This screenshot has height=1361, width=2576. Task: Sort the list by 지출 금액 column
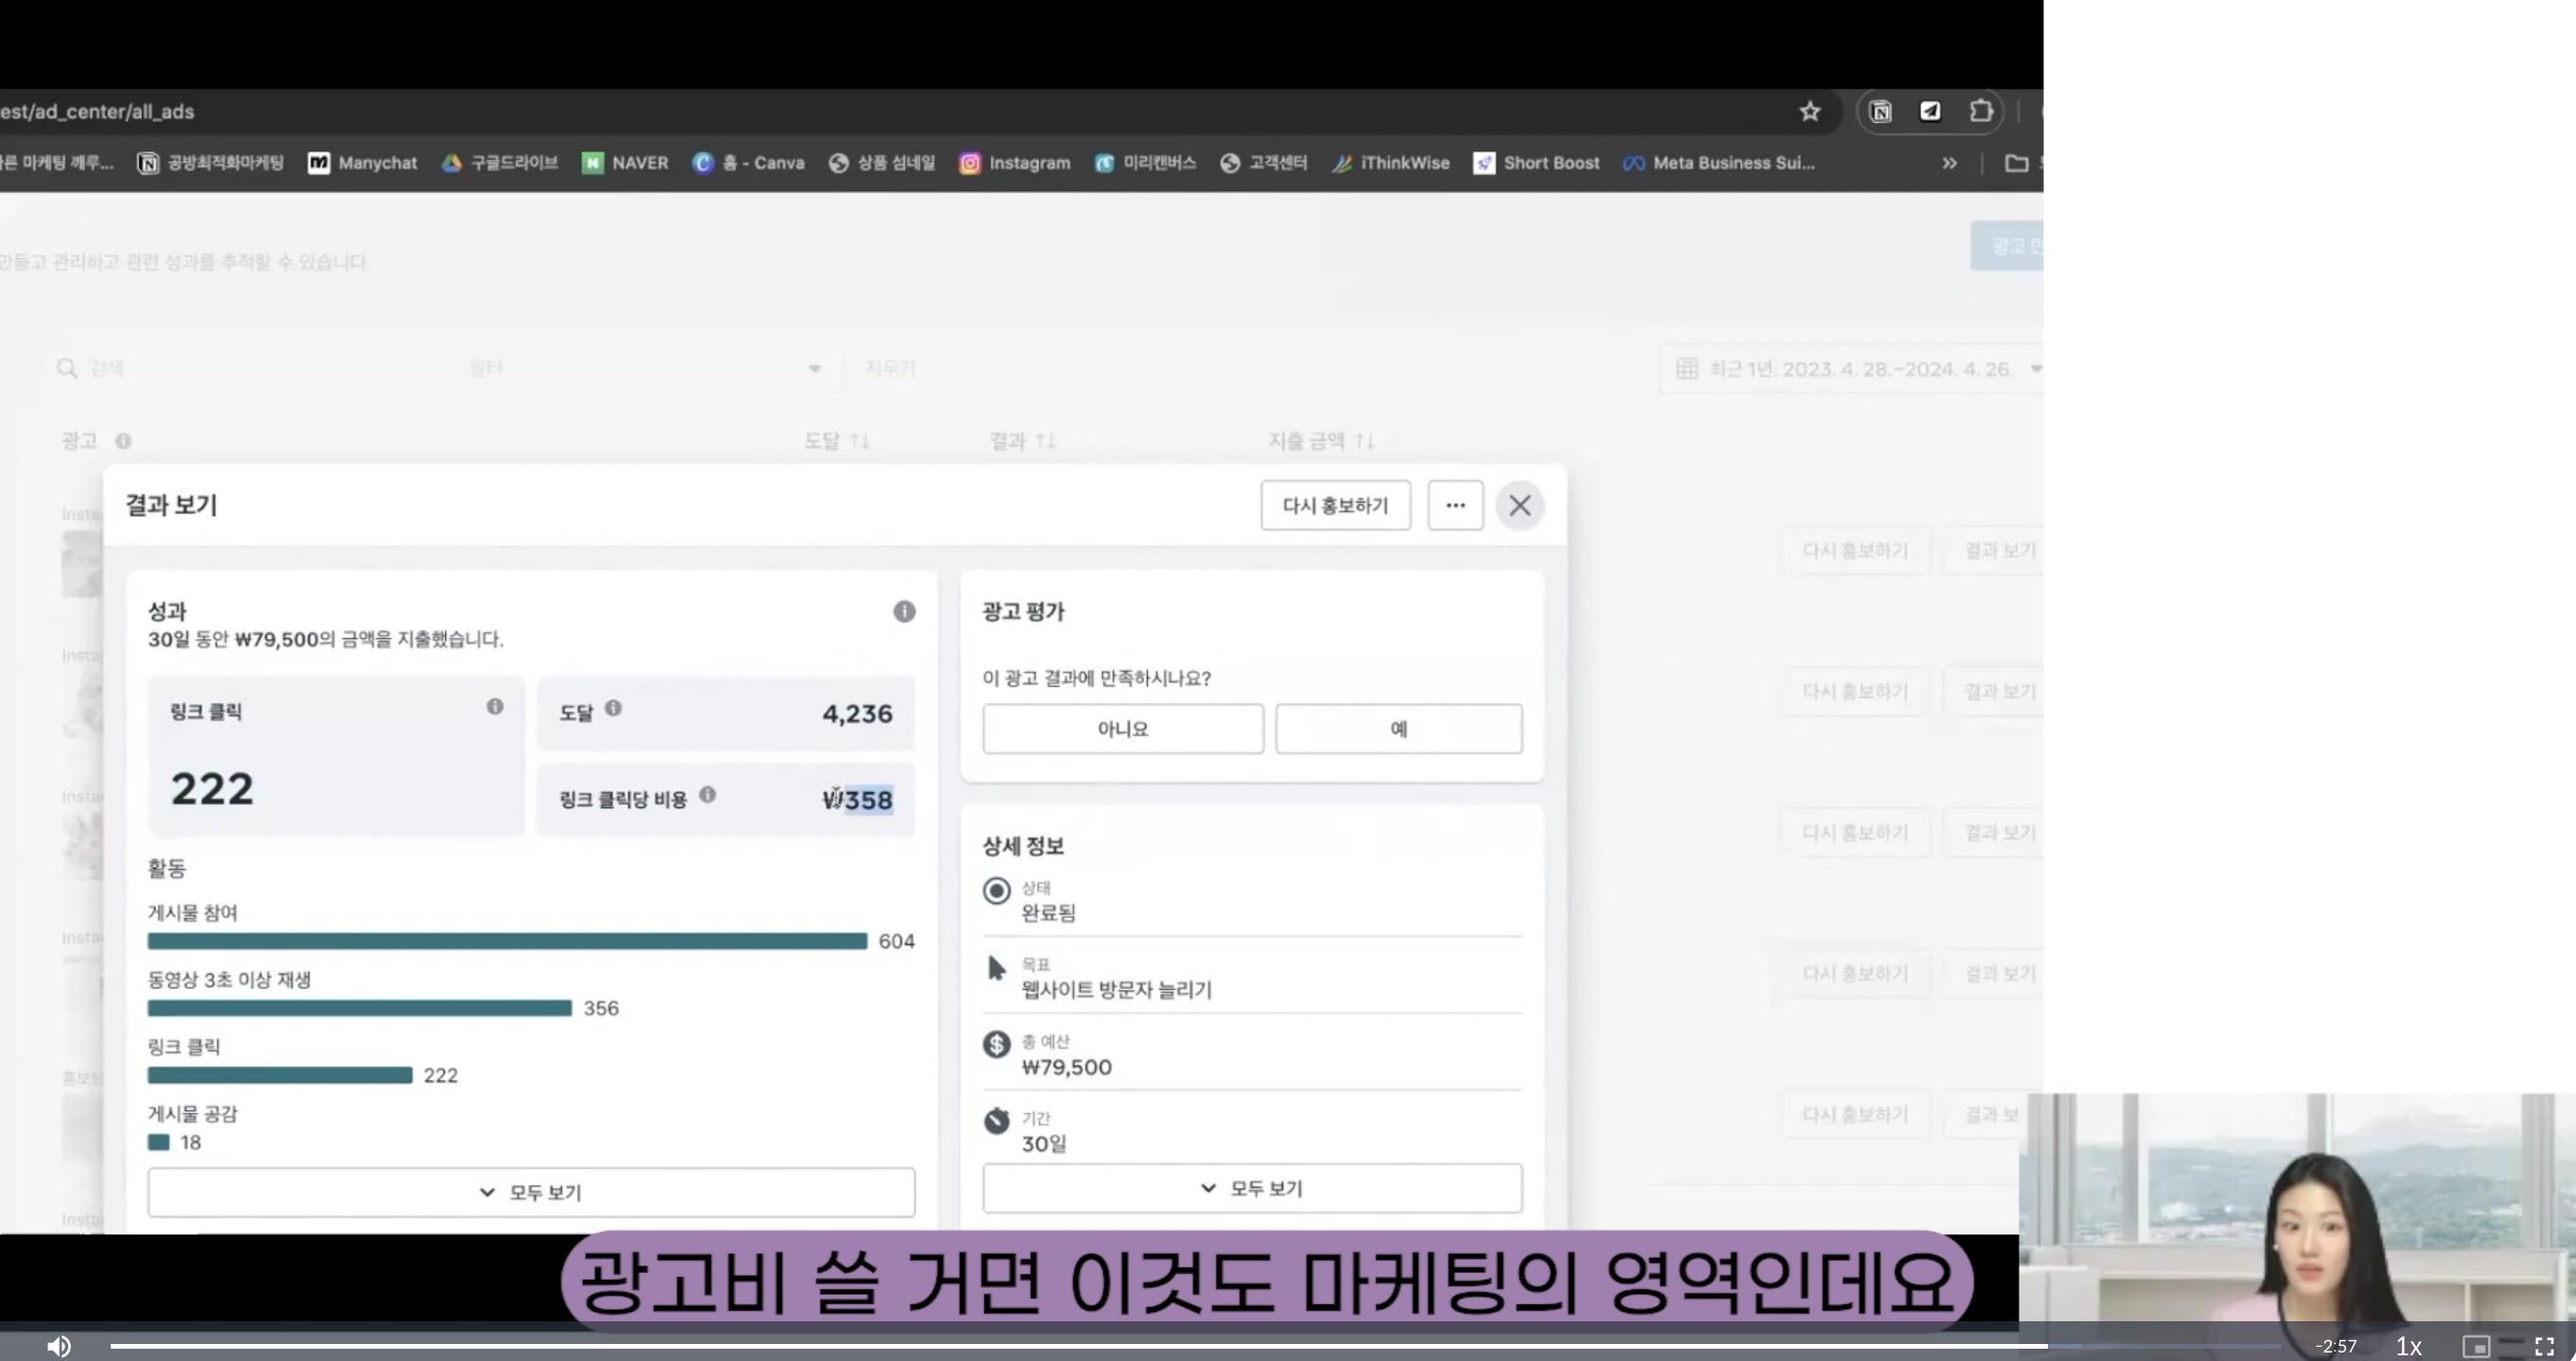1321,441
